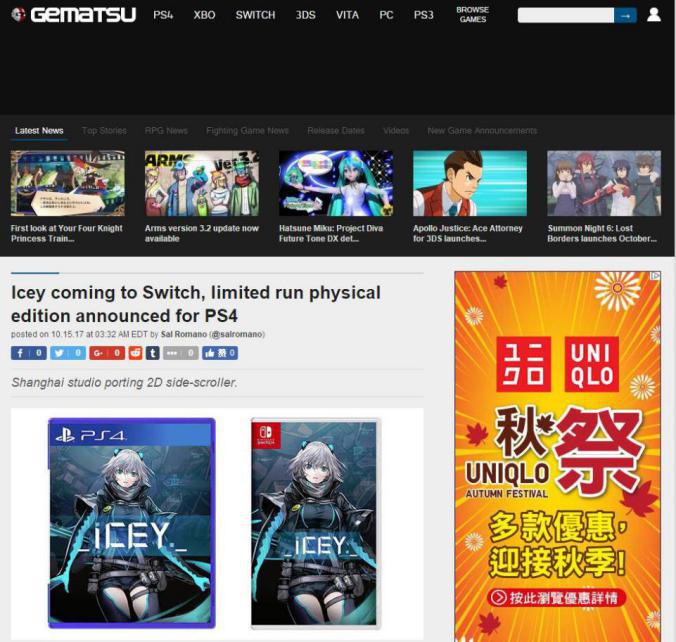Switch to RPG News tab
Viewport: 676px width, 642px height.
tap(166, 131)
